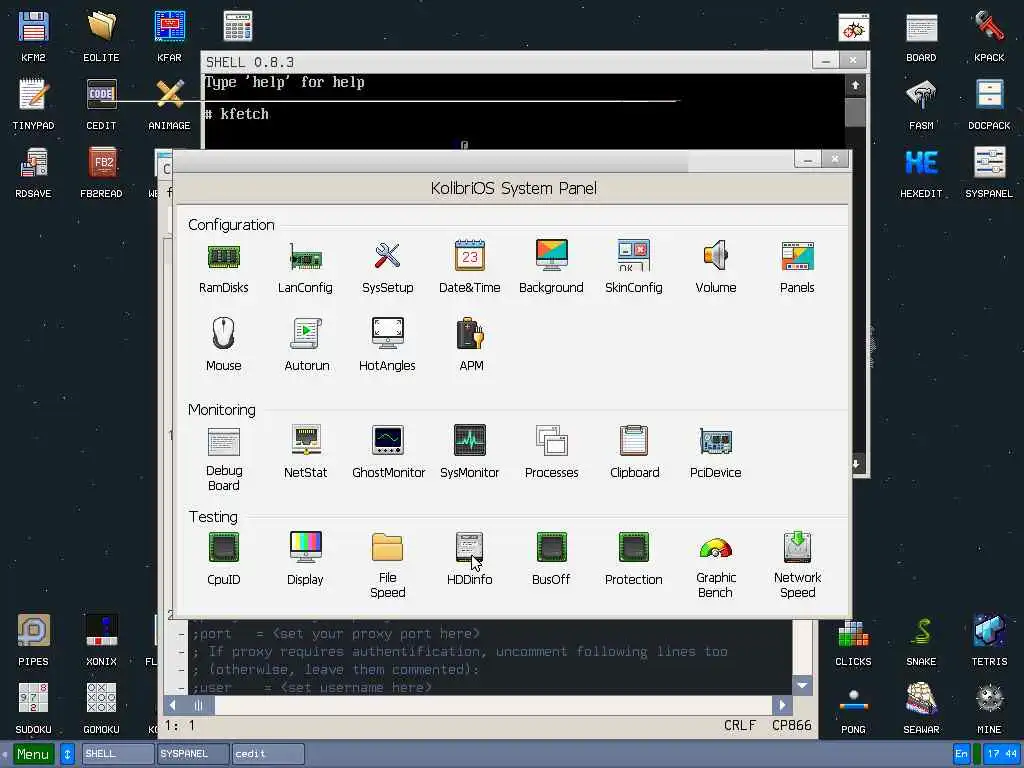Open Background wallpaper settings
The image size is (1024, 768).
551,267
